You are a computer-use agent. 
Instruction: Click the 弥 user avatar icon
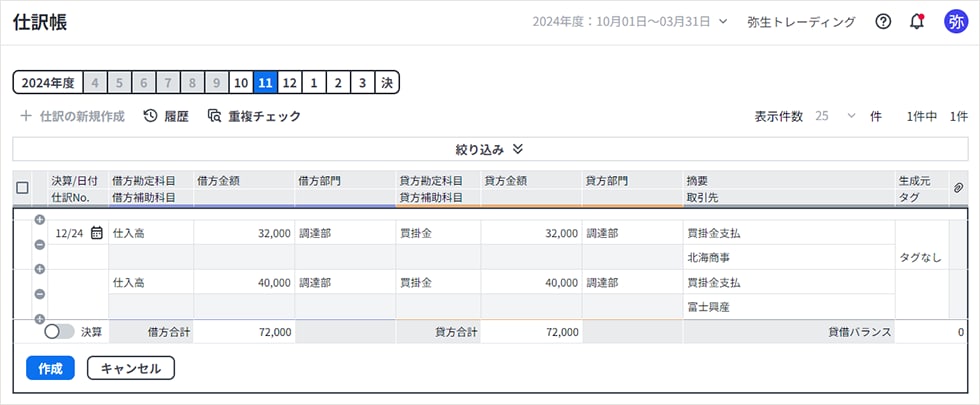(x=955, y=22)
